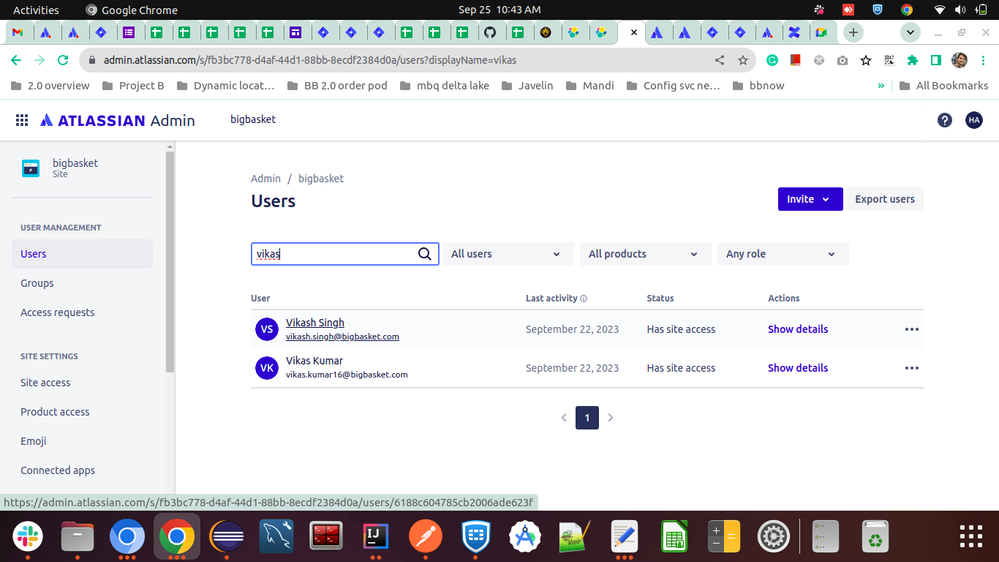Open All Bookmarks folder
The image size is (999, 562).
[944, 85]
